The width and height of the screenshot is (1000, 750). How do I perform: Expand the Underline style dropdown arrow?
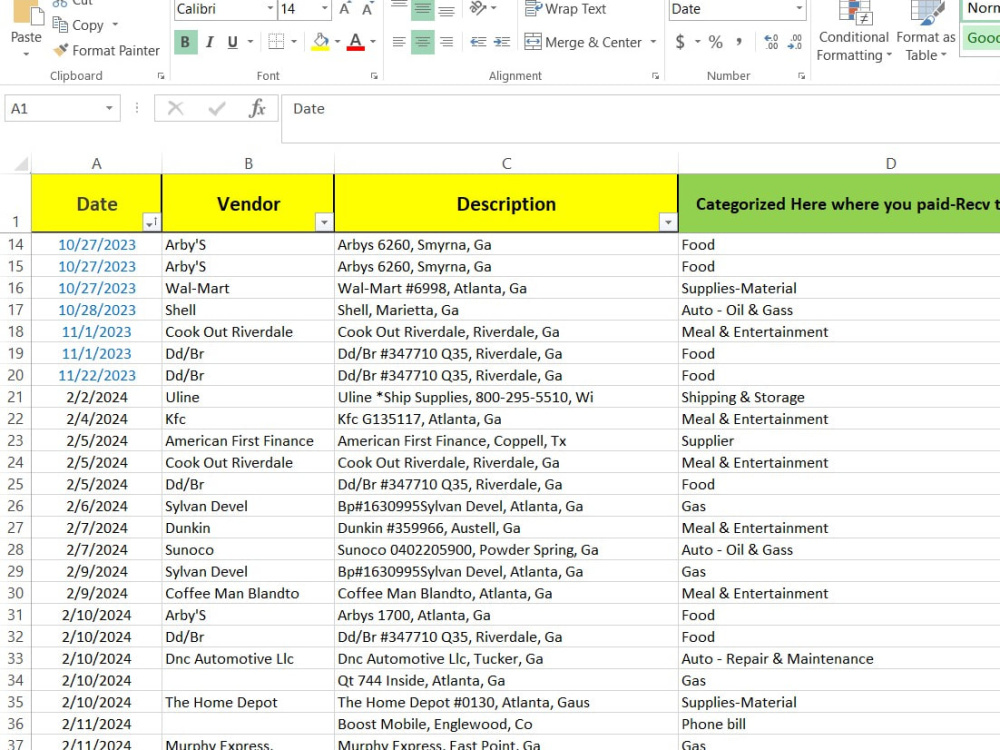(x=251, y=42)
